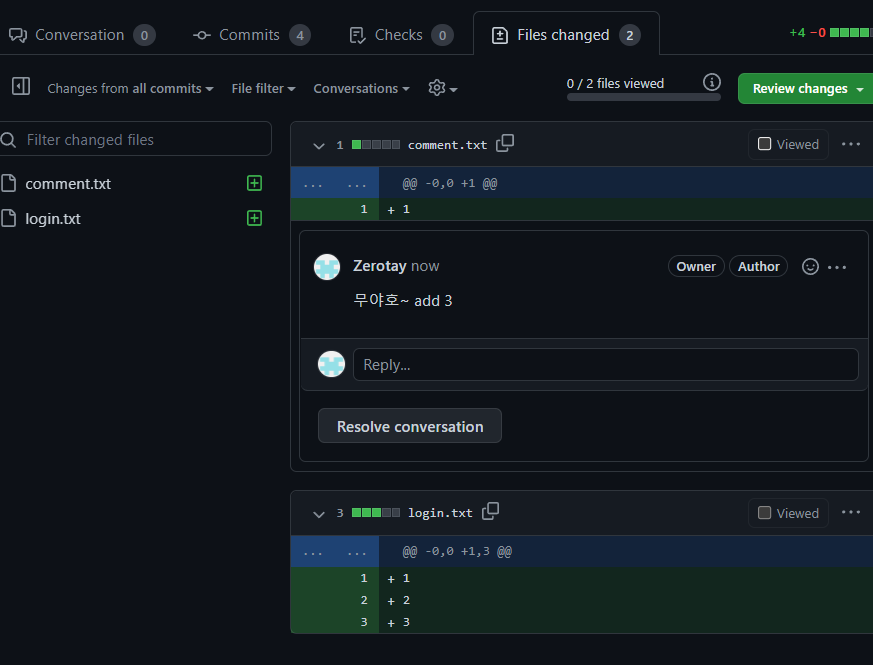Click the Checks tab icon
The image size is (873, 665).
click(357, 36)
